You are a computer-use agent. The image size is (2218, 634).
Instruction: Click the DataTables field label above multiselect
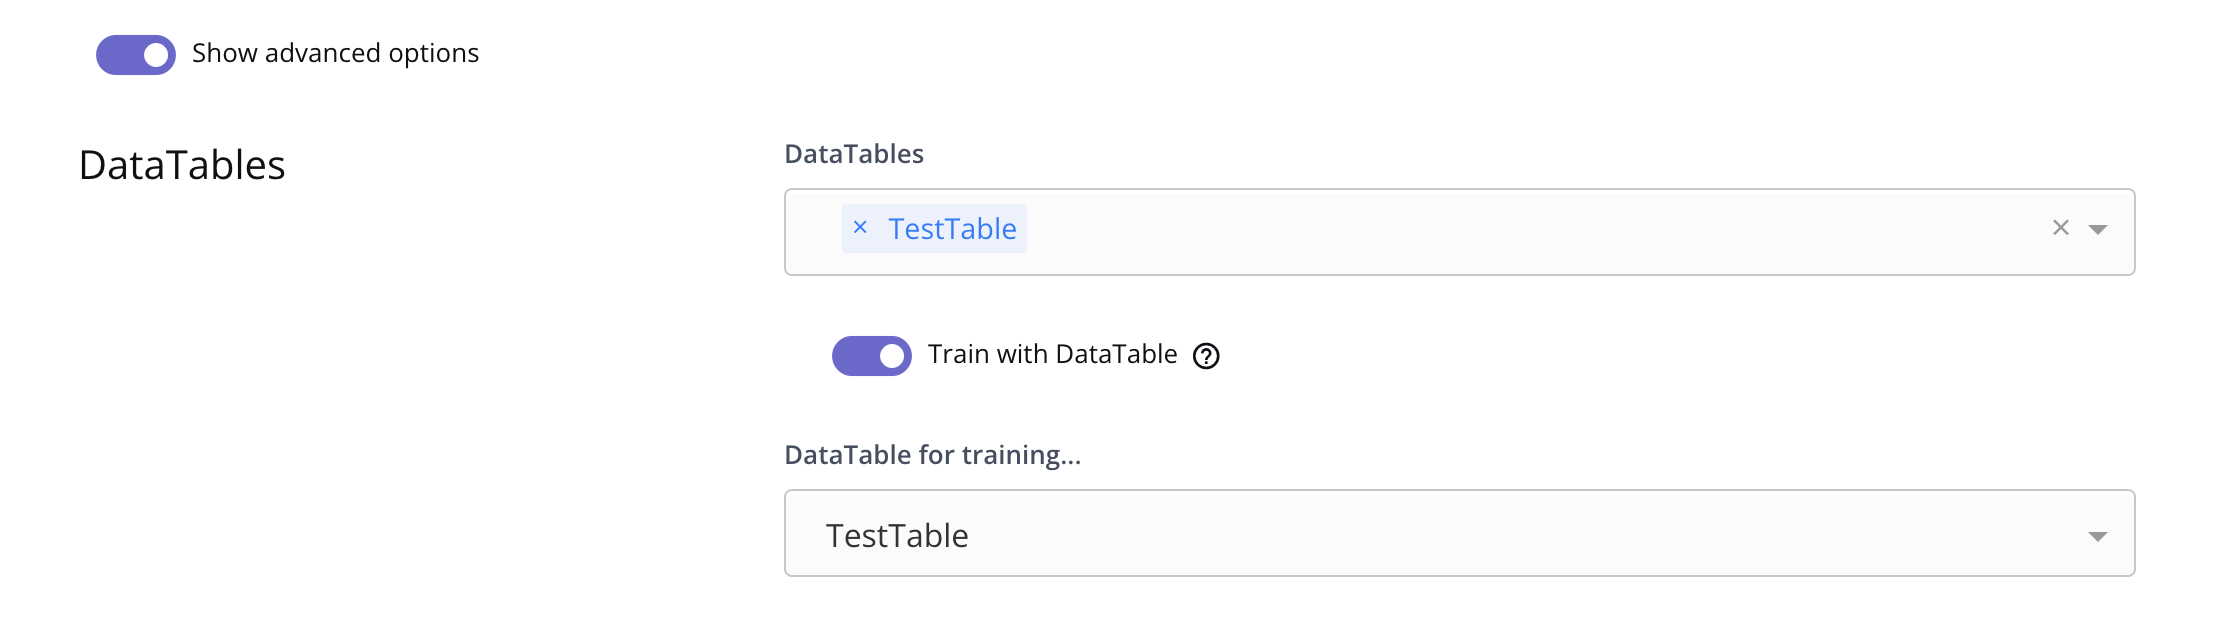[x=853, y=154]
